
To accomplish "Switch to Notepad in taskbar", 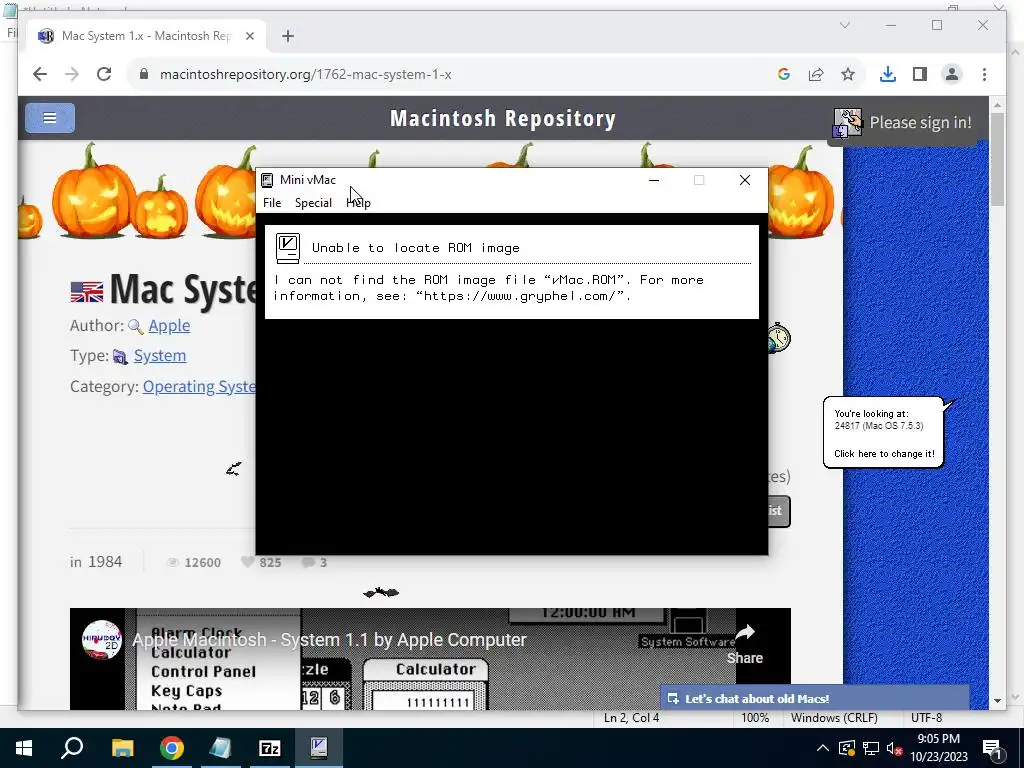I will click(220, 748).
